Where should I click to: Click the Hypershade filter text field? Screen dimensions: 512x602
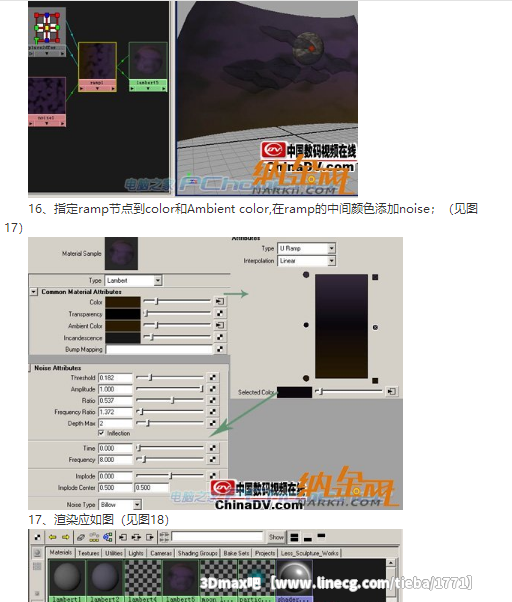coord(217,536)
